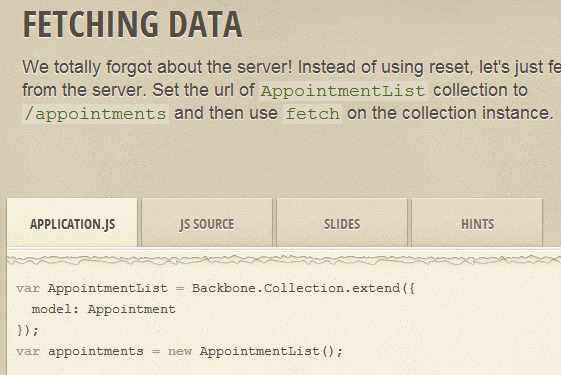
Task: Click the word Collection in the code
Action: click(303, 288)
